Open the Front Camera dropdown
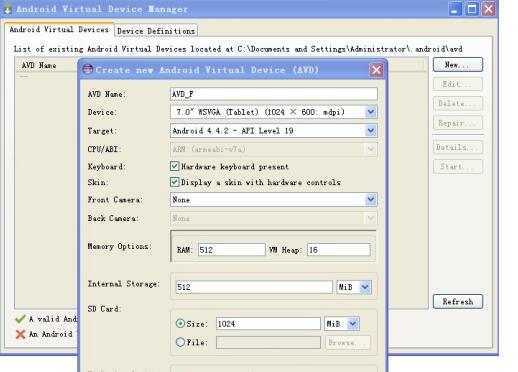The width and height of the screenshot is (518, 372). tap(371, 200)
